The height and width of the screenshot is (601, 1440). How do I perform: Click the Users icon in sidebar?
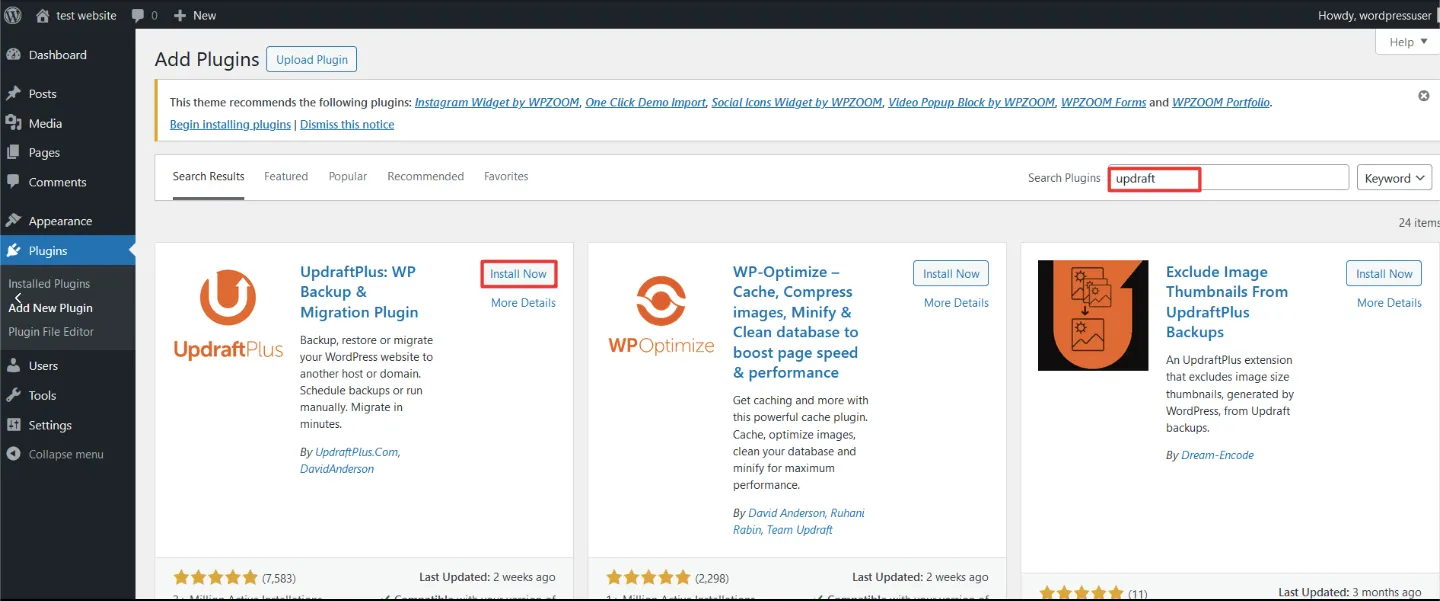click(13, 366)
